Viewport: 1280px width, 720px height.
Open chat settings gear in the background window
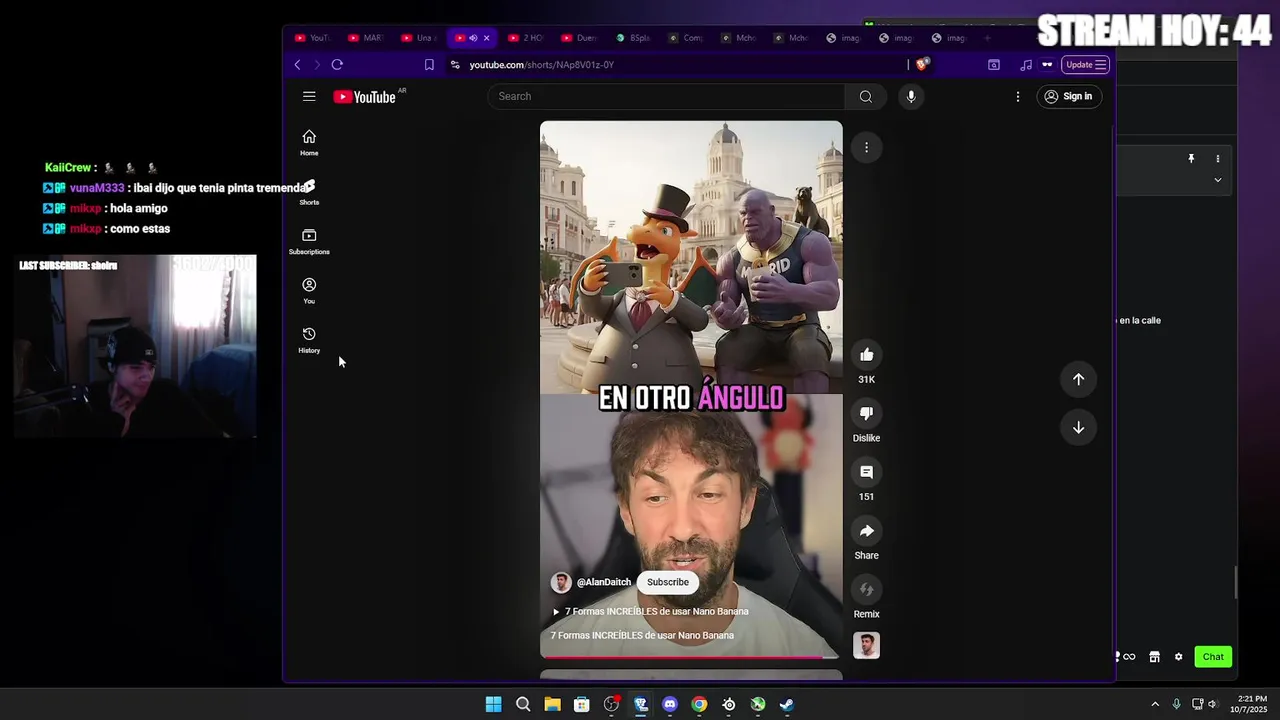(x=1178, y=657)
